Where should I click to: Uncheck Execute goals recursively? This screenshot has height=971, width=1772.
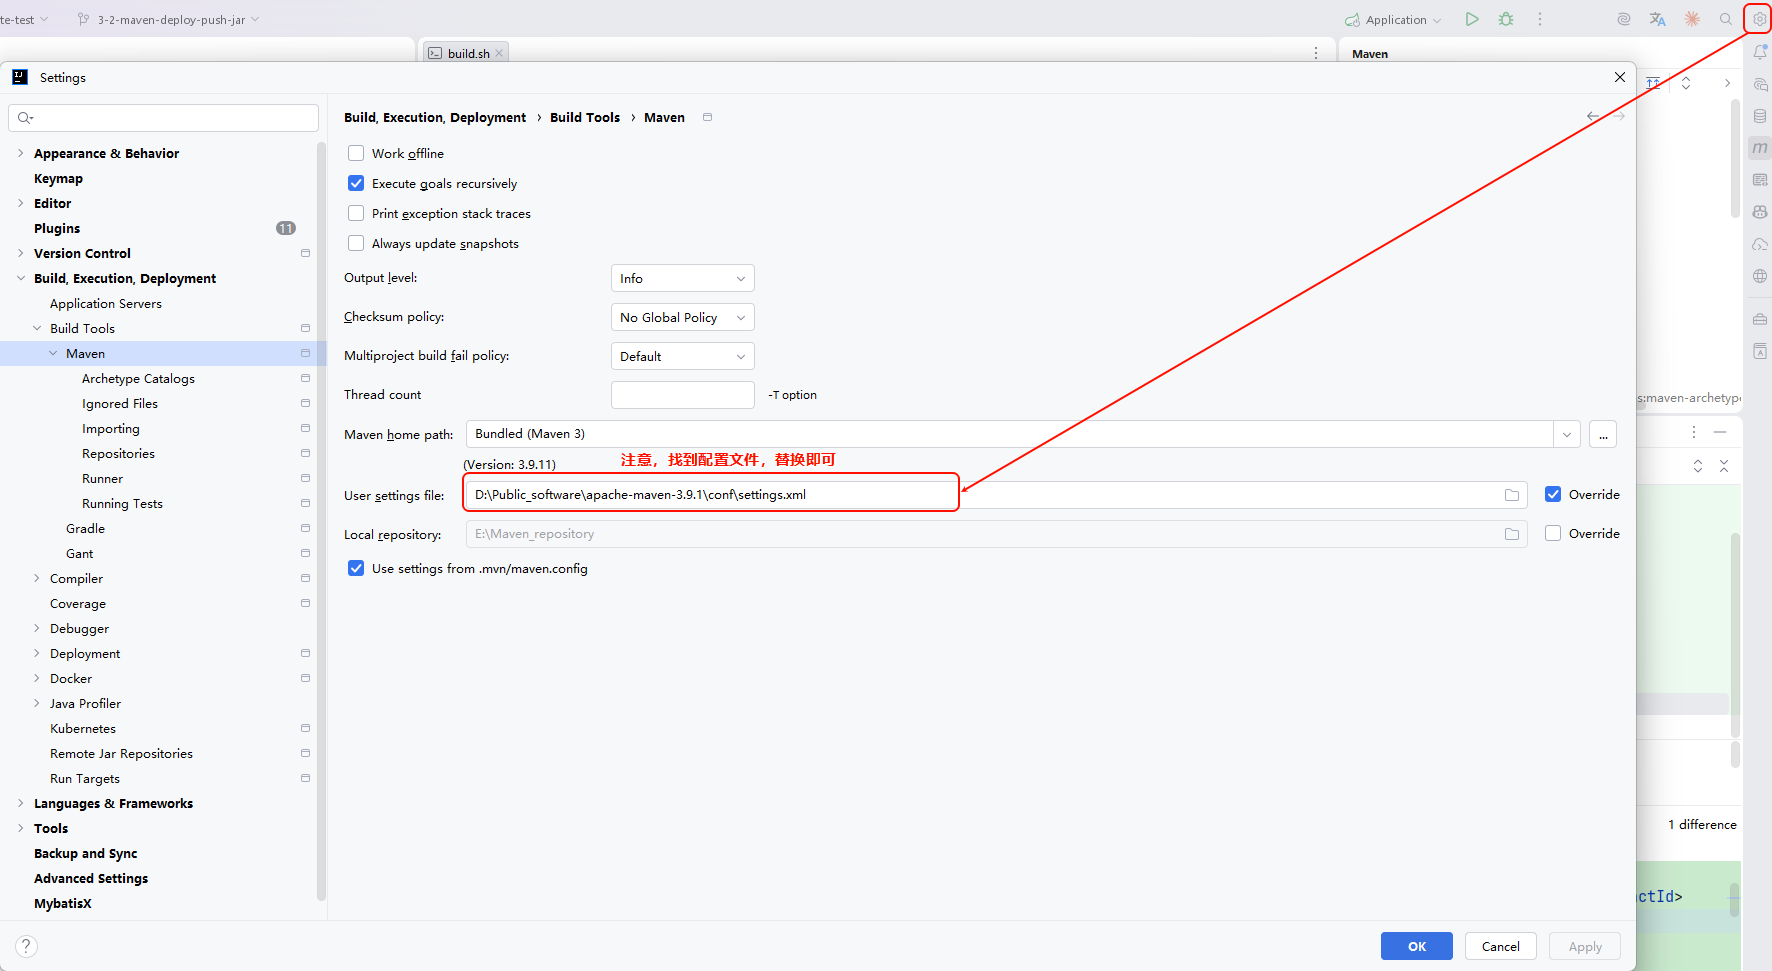(x=356, y=183)
